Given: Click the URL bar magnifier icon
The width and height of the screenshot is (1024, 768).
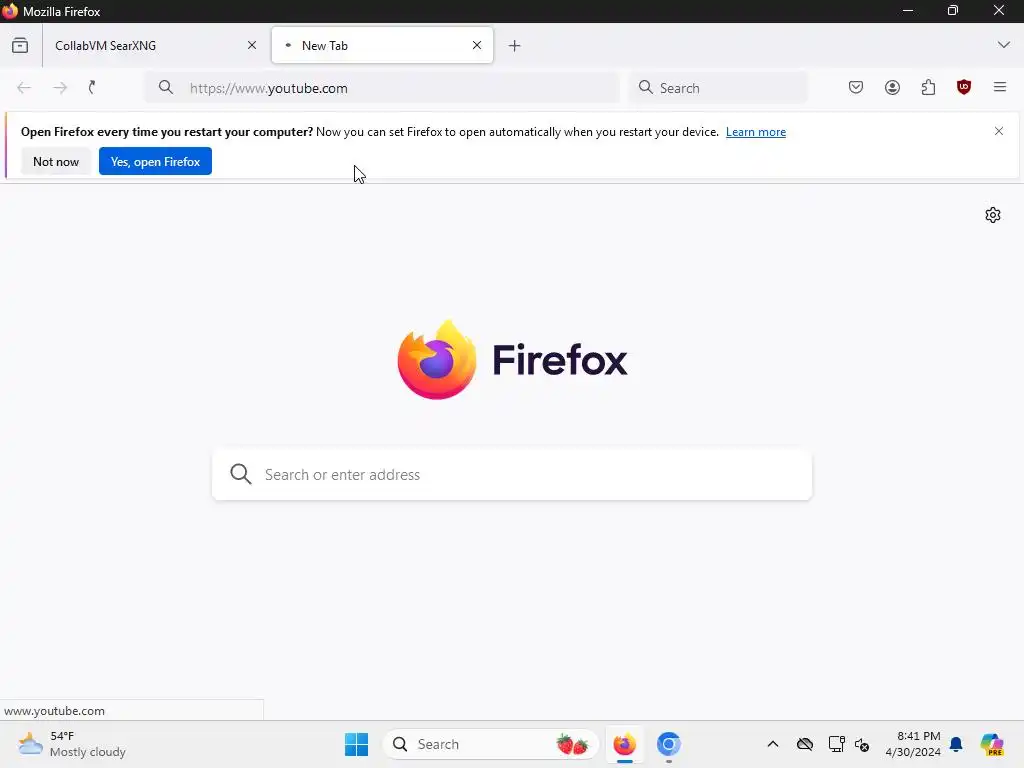Looking at the screenshot, I should click(x=166, y=88).
